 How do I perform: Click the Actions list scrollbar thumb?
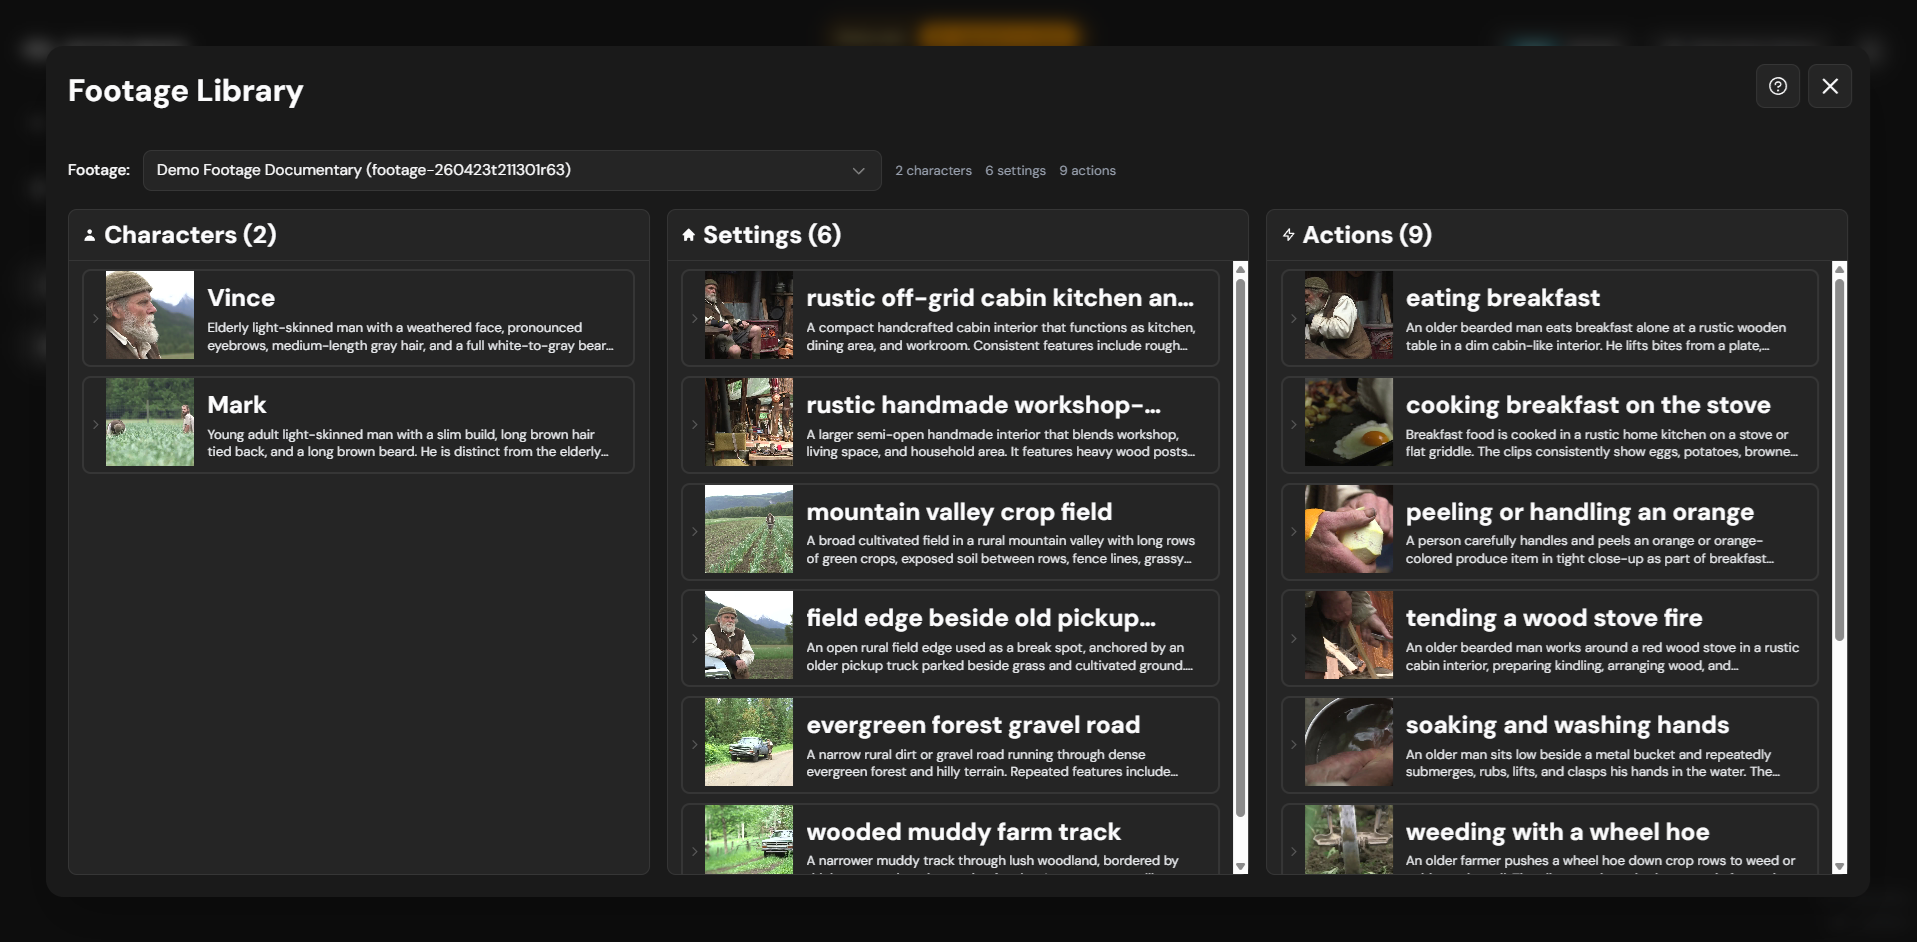pyautogui.click(x=1839, y=460)
